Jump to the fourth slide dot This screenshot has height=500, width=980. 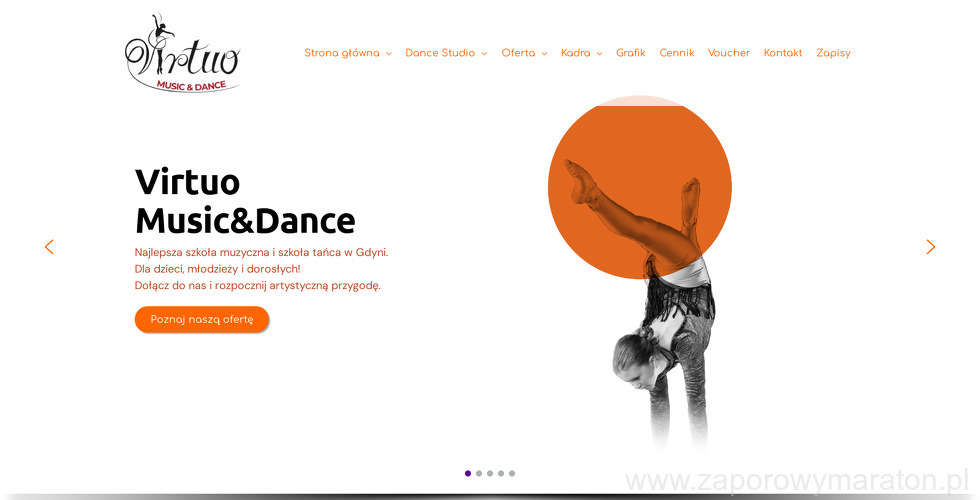pyautogui.click(x=501, y=473)
